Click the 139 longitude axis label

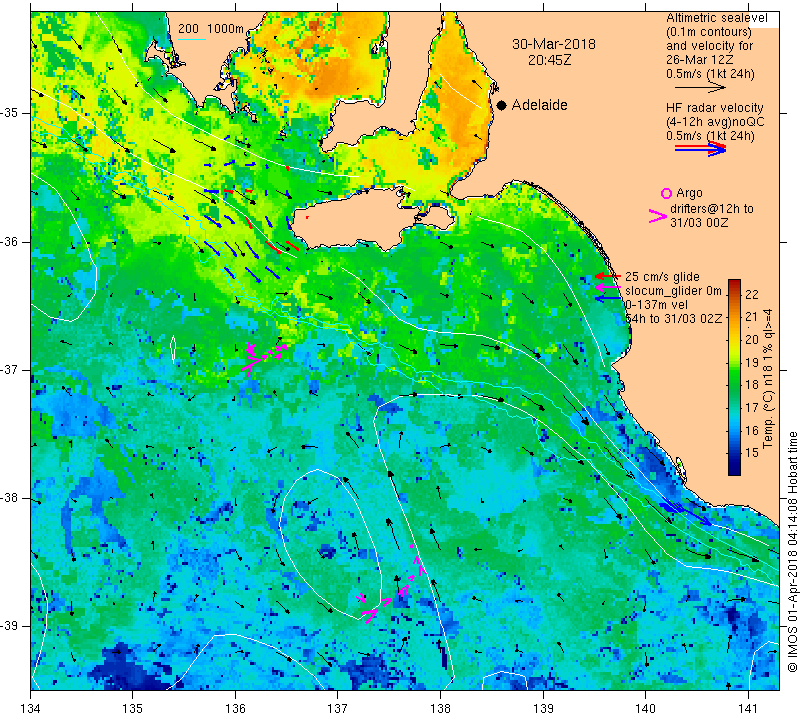(543, 708)
